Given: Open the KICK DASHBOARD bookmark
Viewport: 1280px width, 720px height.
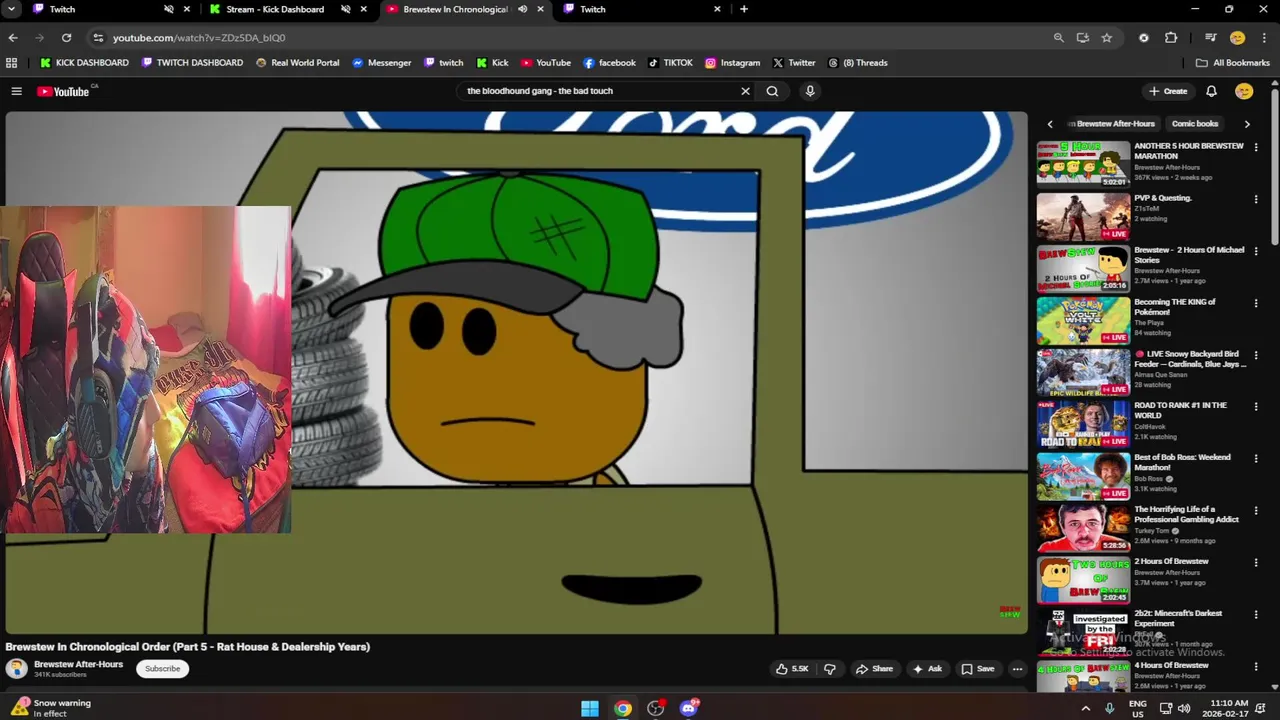Looking at the screenshot, I should (84, 62).
